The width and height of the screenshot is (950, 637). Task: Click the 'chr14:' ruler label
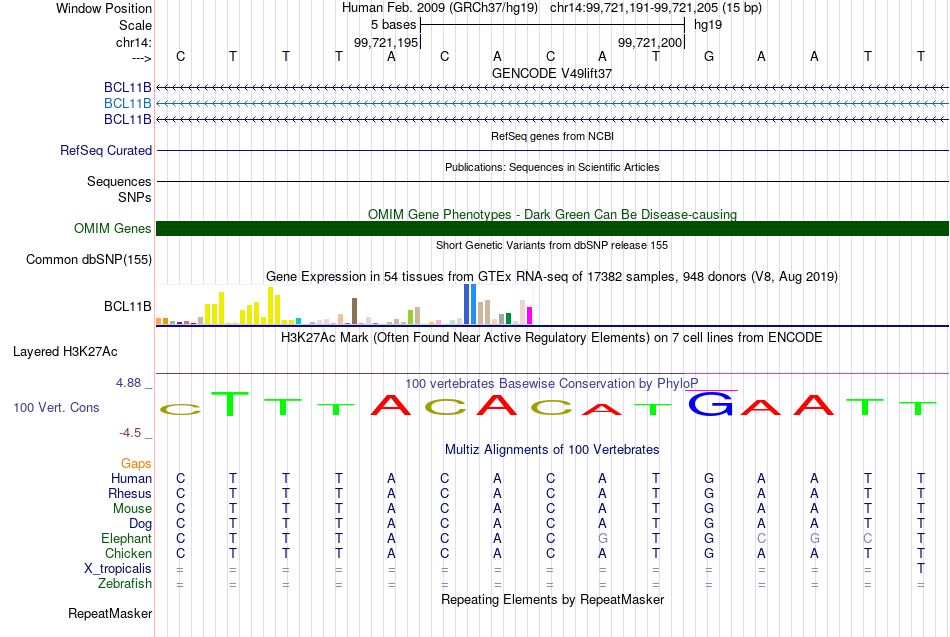133,42
